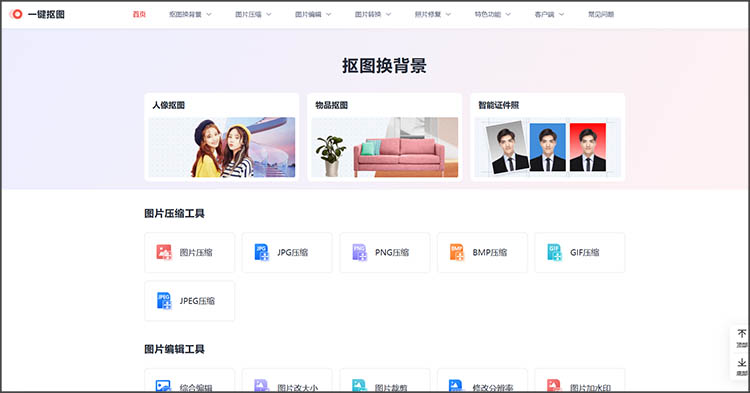This screenshot has height=393, width=750.
Task: Open the 物品抠图 sofa sample image
Action: [x=385, y=147]
